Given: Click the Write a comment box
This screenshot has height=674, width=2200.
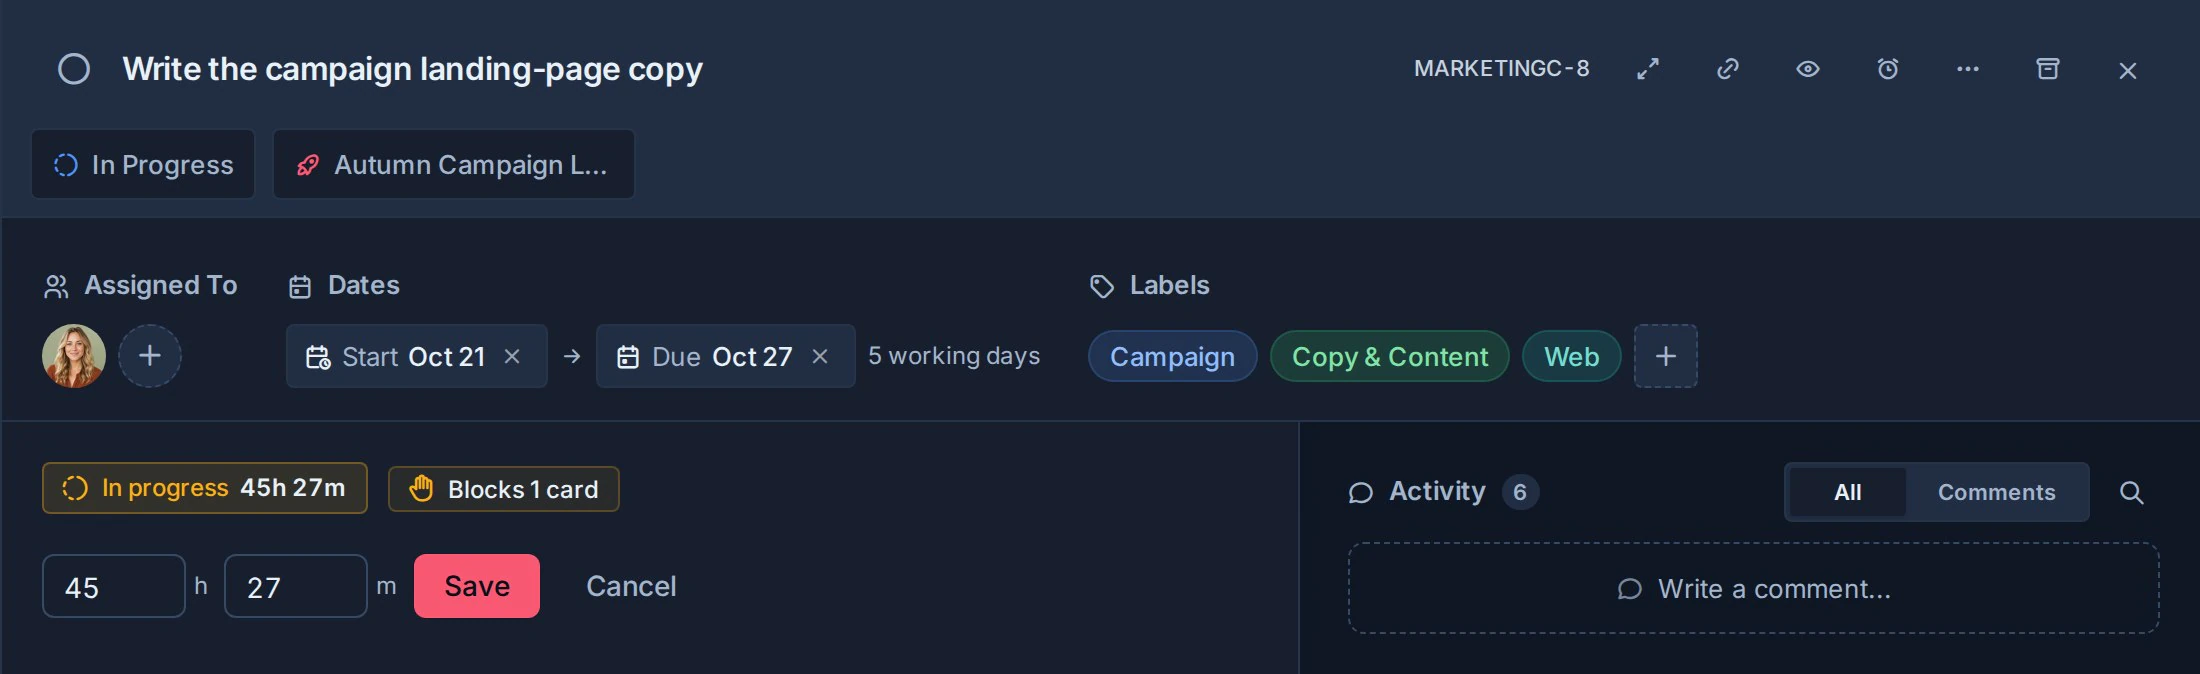Looking at the screenshot, I should pyautogui.click(x=1754, y=588).
